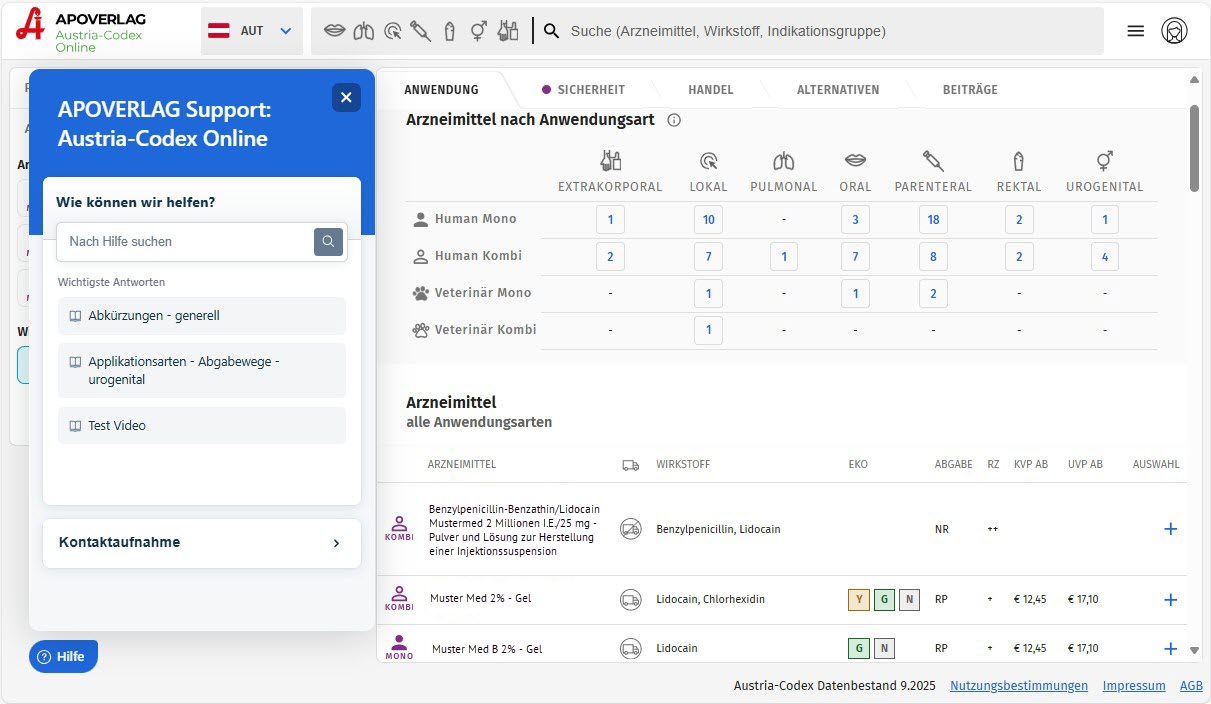Switch to the Sicherheit tab

tap(584, 90)
